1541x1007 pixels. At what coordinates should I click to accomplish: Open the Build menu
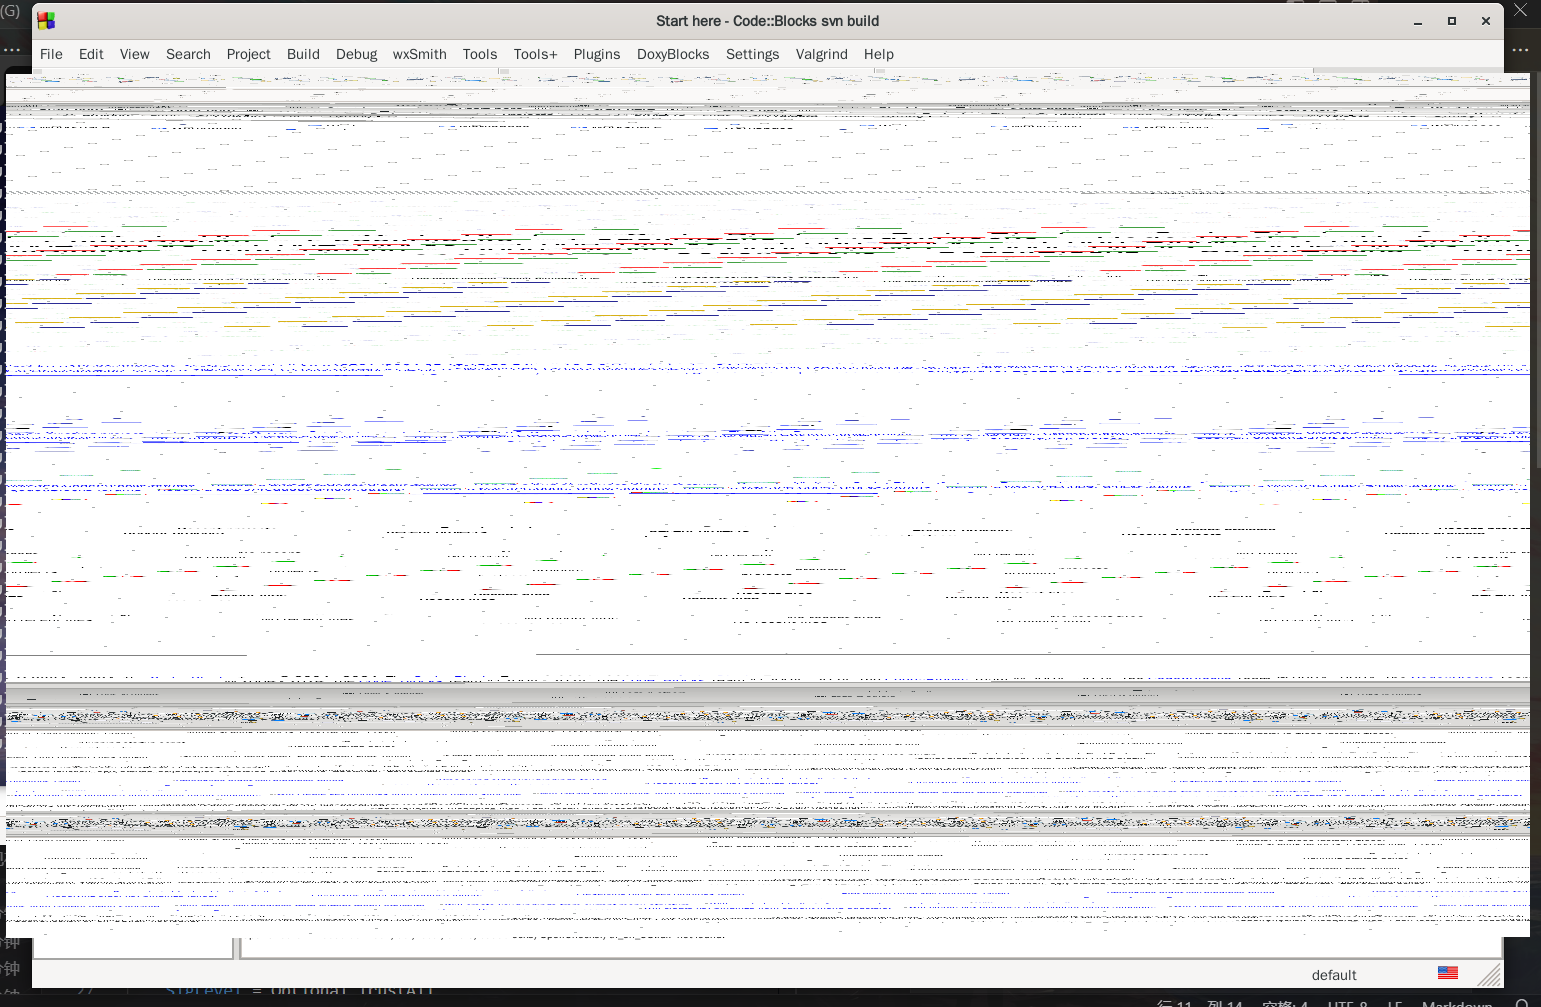click(303, 54)
